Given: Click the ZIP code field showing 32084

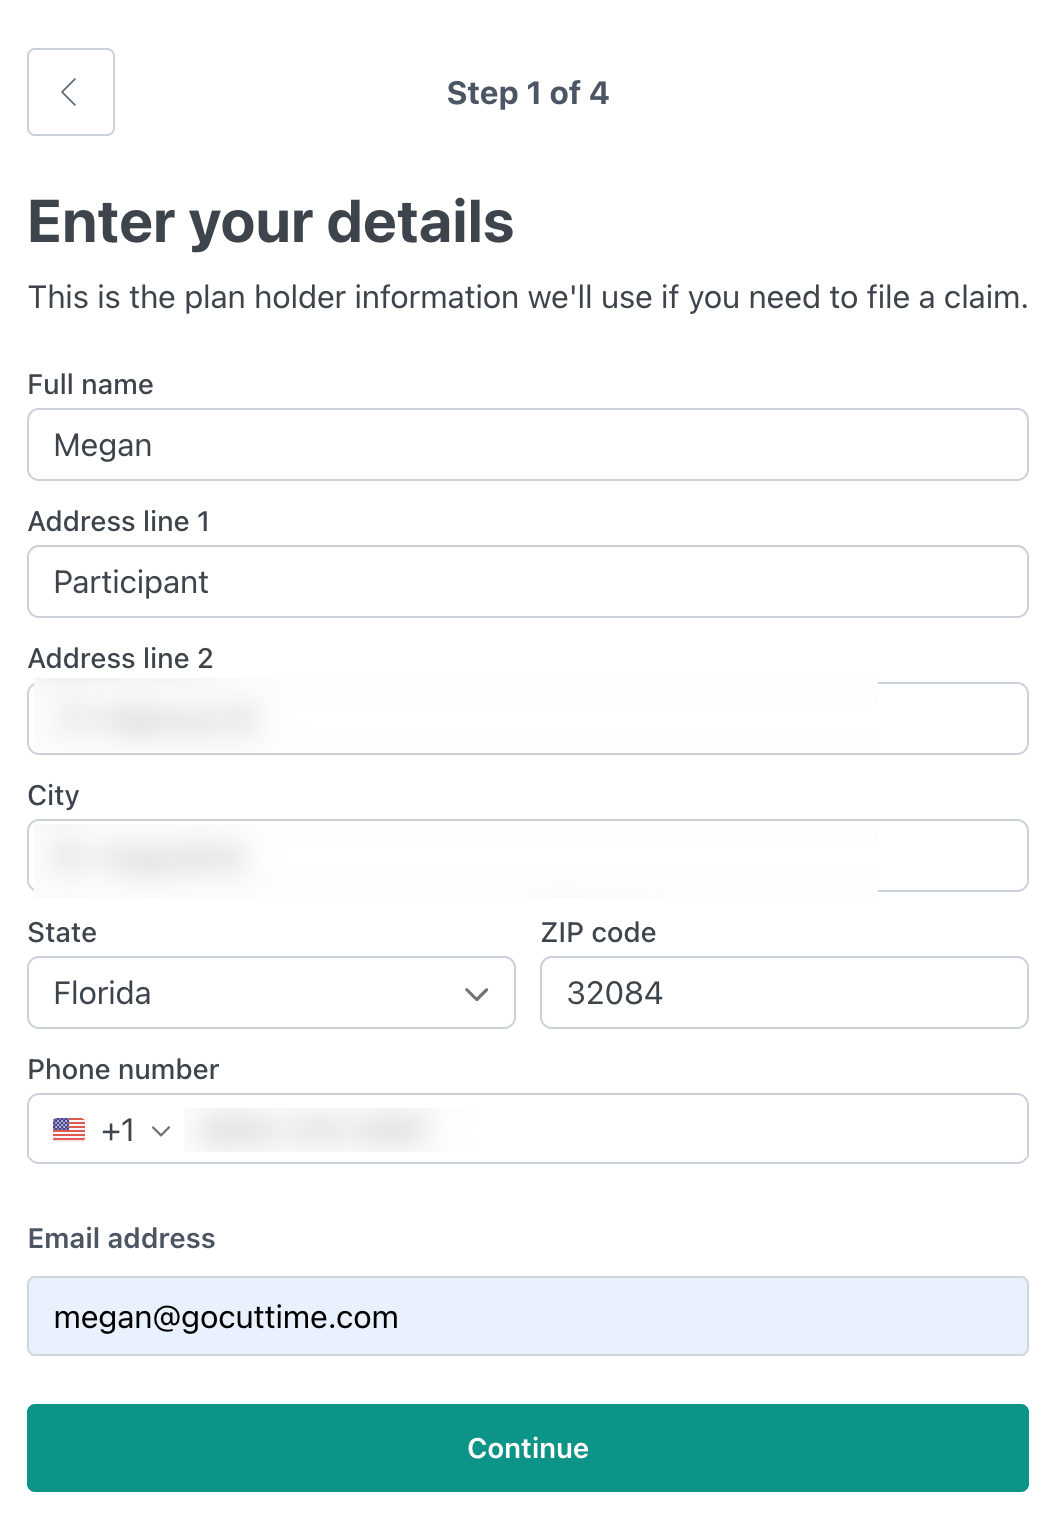Looking at the screenshot, I should click(784, 993).
